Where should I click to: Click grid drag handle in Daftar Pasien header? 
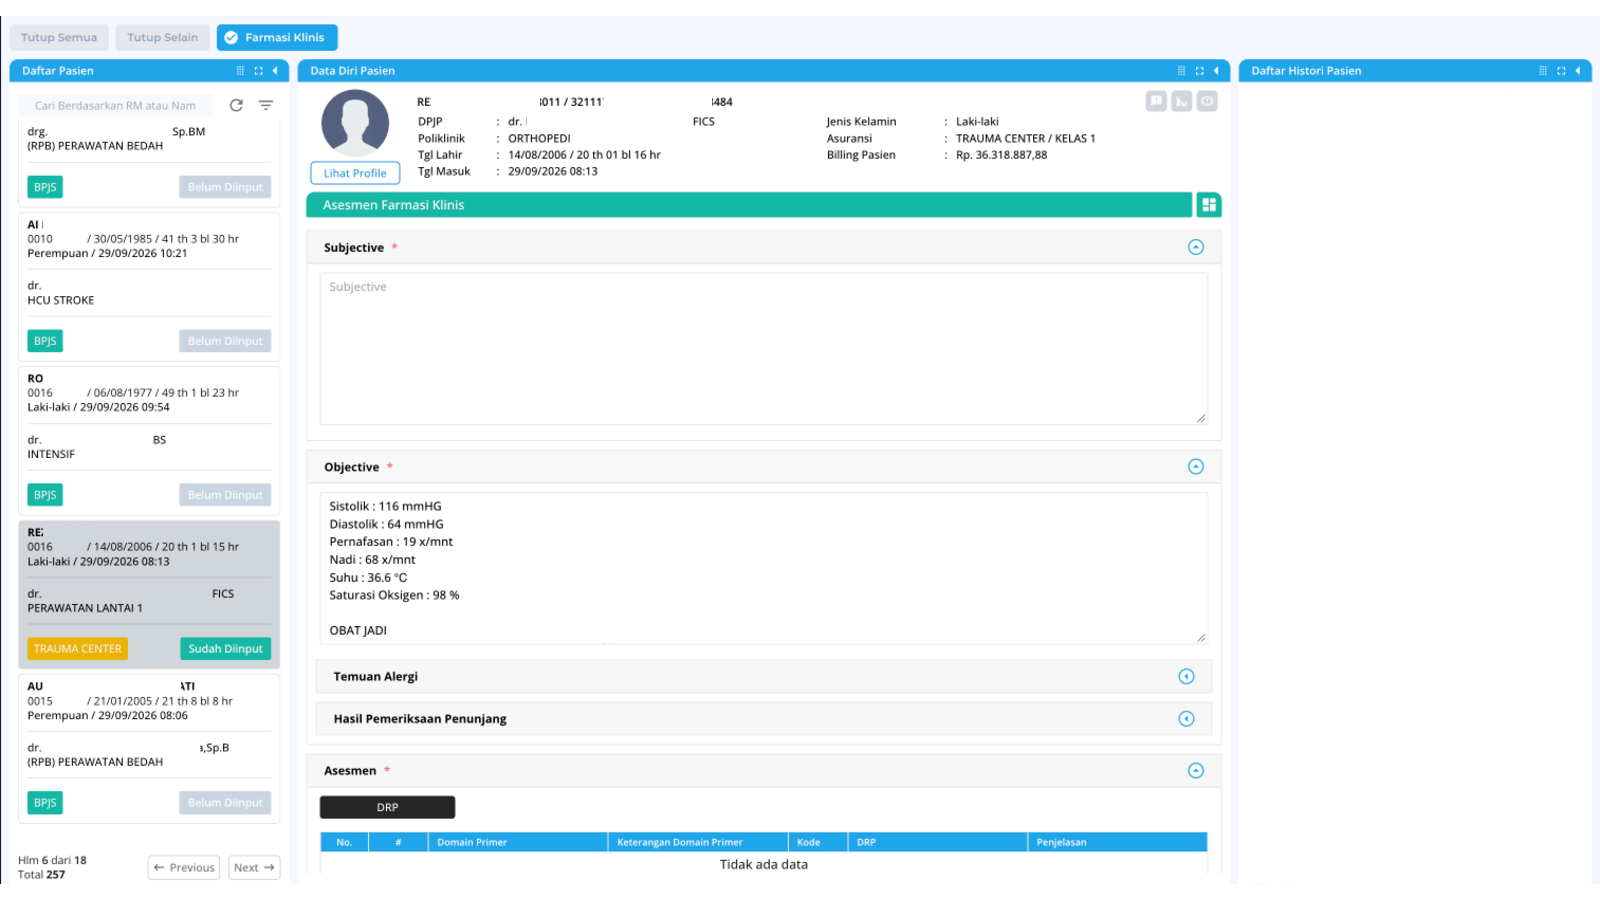pos(240,71)
